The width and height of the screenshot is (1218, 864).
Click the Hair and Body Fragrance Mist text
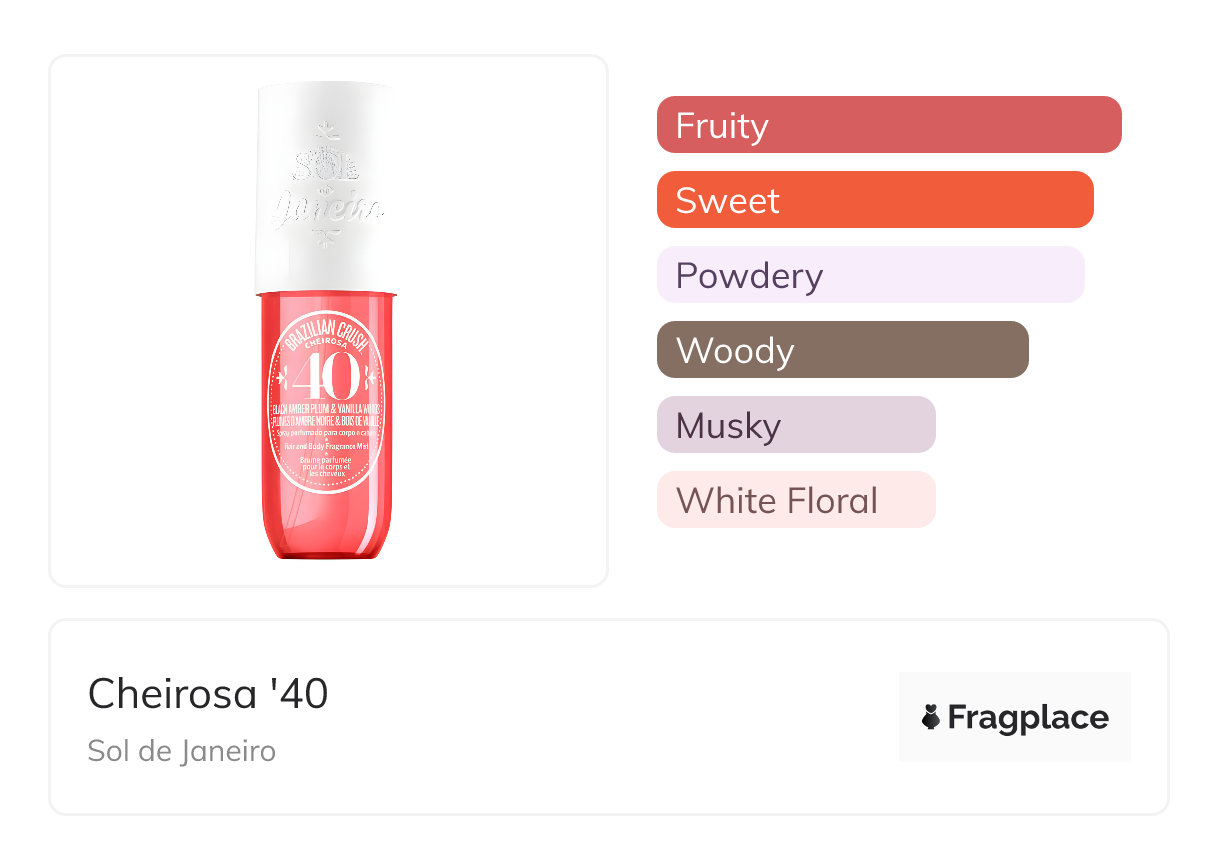pyautogui.click(x=327, y=446)
